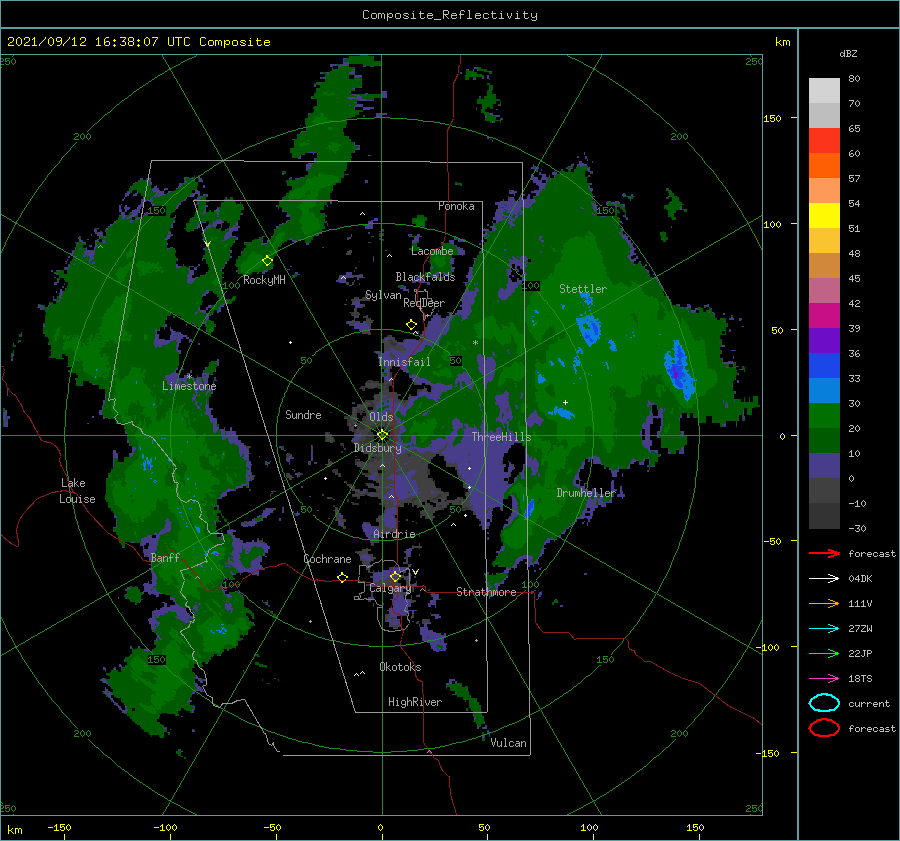Click the yellow V marker northeast of Calgary
The height and width of the screenshot is (841, 900).
click(416, 572)
